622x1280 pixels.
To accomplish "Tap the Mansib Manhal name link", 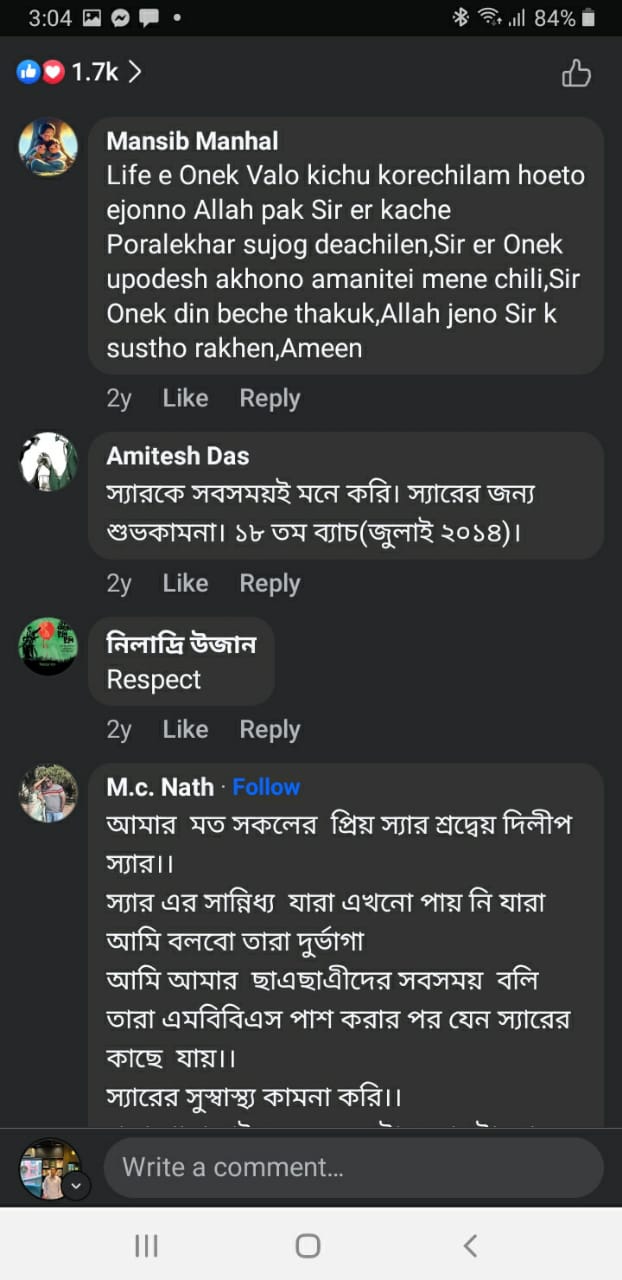I will (192, 141).
